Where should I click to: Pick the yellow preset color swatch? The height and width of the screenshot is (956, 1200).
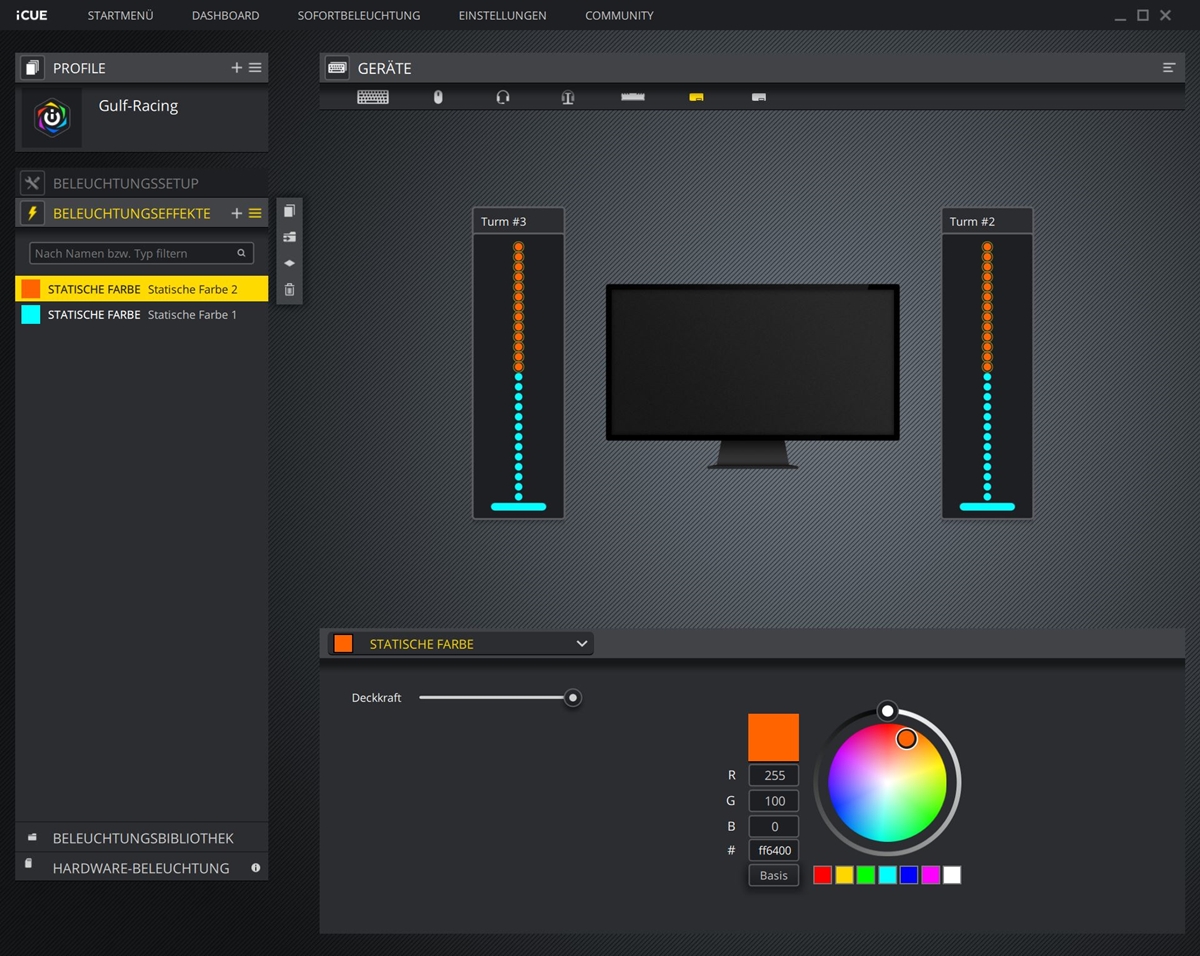tap(845, 875)
